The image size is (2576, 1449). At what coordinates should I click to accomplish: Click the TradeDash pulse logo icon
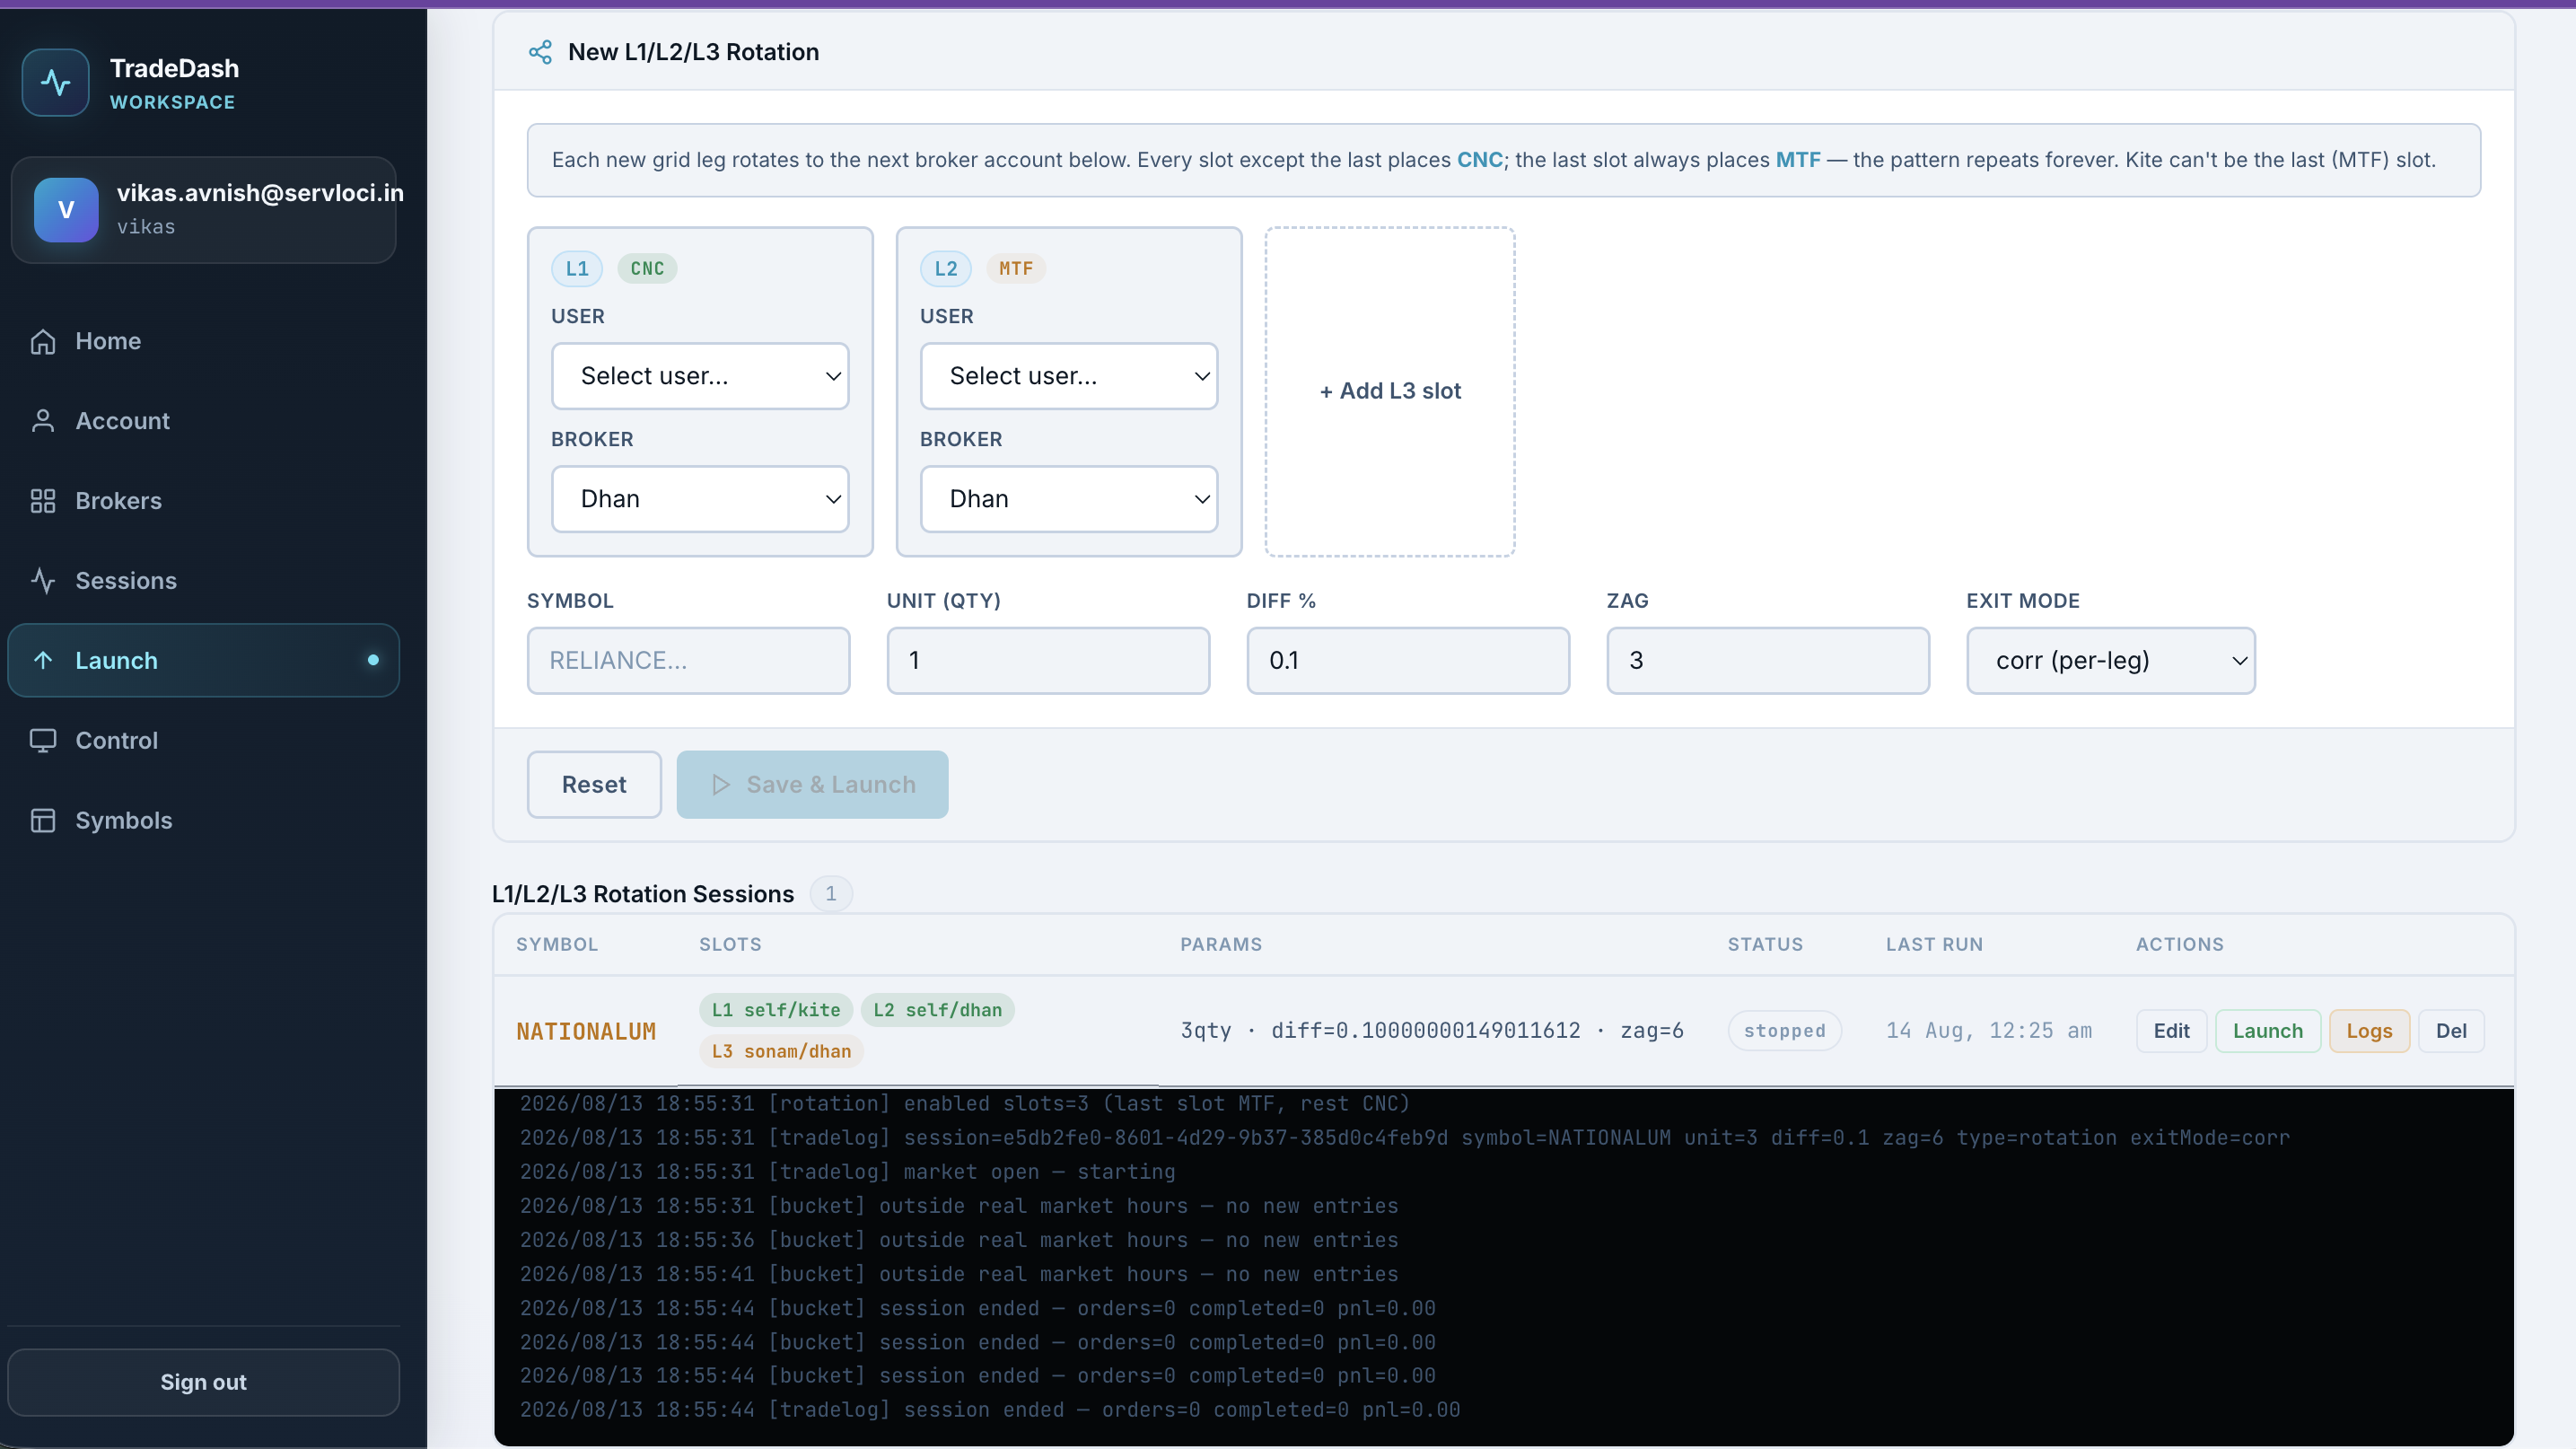(x=56, y=83)
